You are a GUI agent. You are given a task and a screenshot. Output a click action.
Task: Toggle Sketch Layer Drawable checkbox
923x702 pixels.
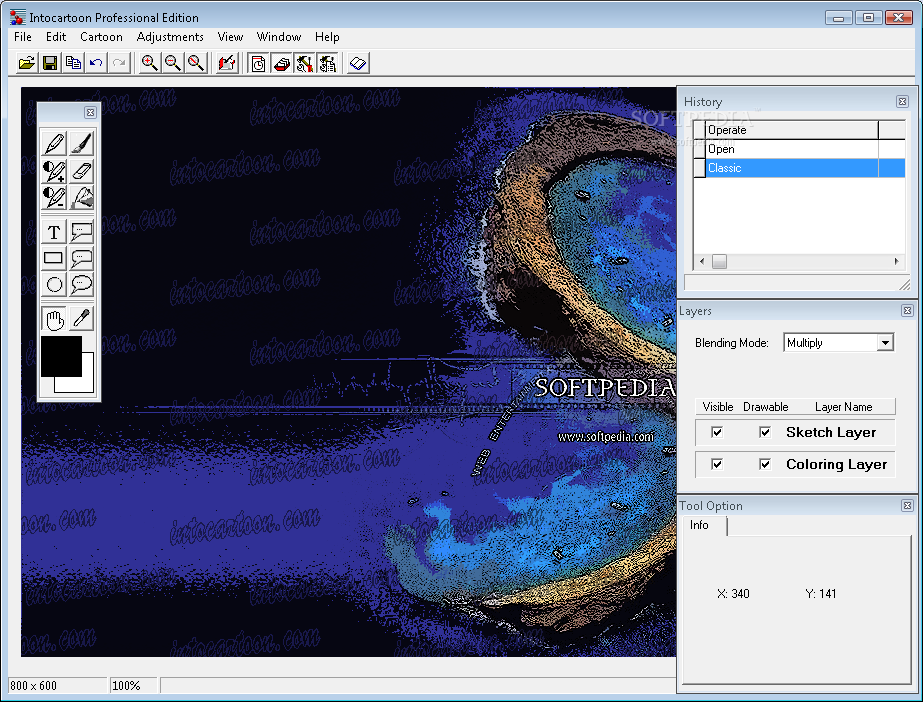(765, 432)
